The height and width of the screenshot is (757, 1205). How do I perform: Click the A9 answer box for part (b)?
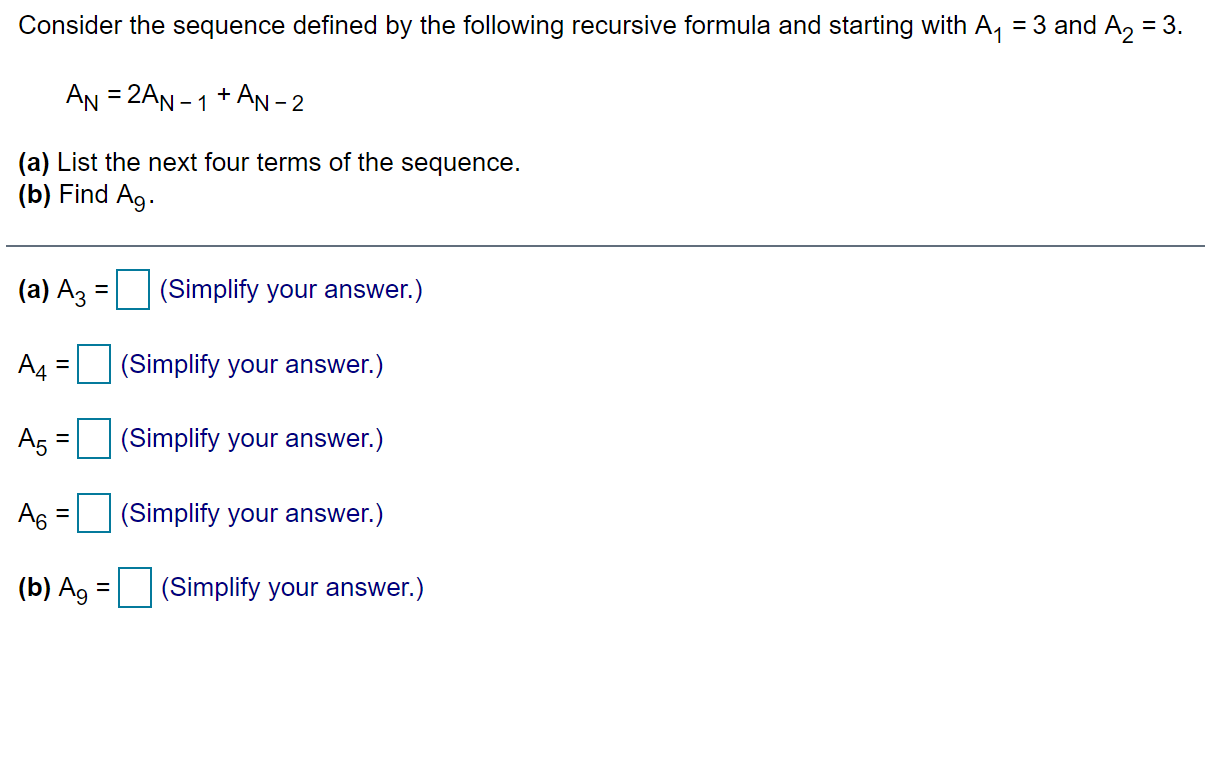(x=133, y=589)
